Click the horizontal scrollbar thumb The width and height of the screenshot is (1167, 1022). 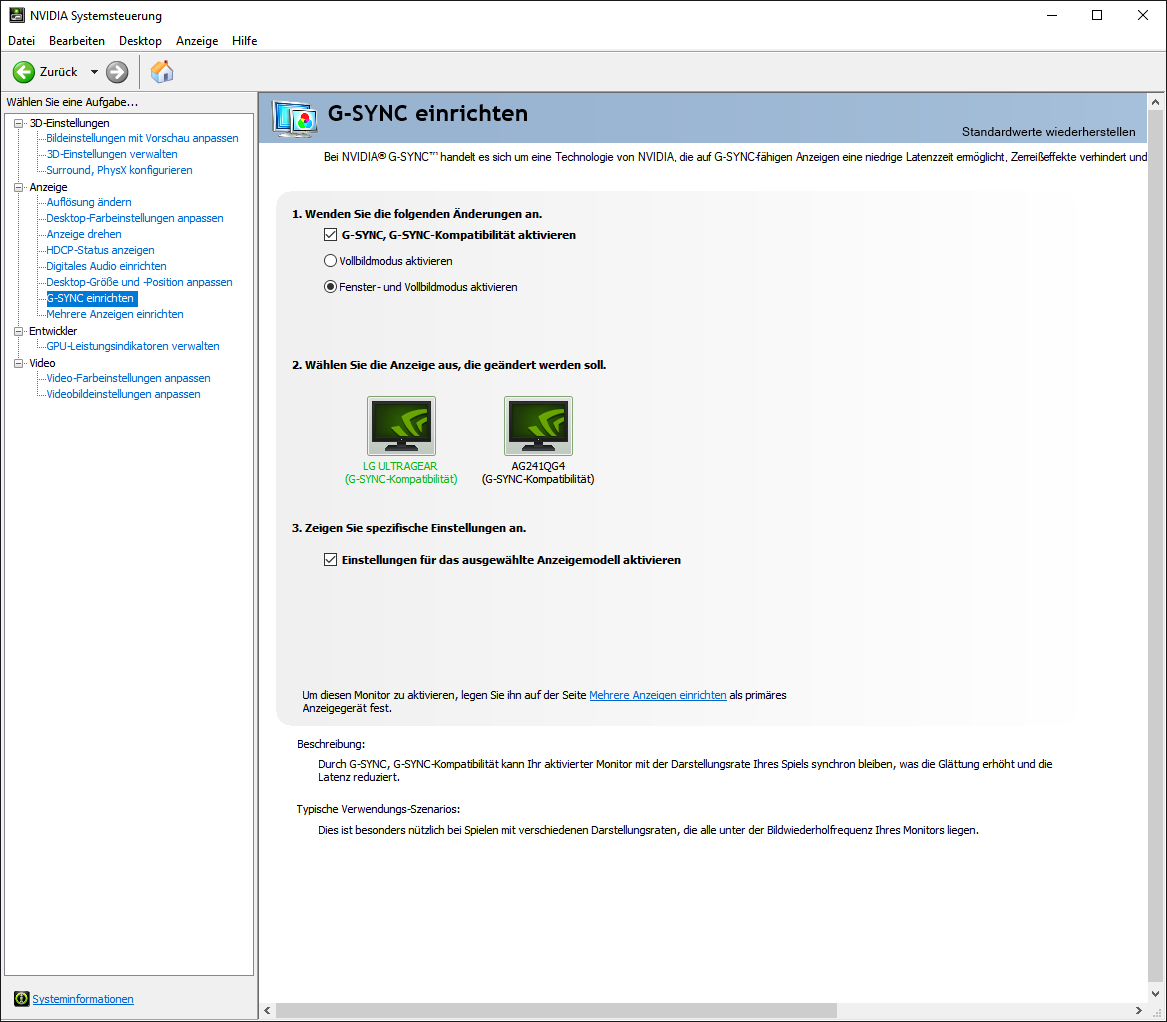pos(556,1010)
